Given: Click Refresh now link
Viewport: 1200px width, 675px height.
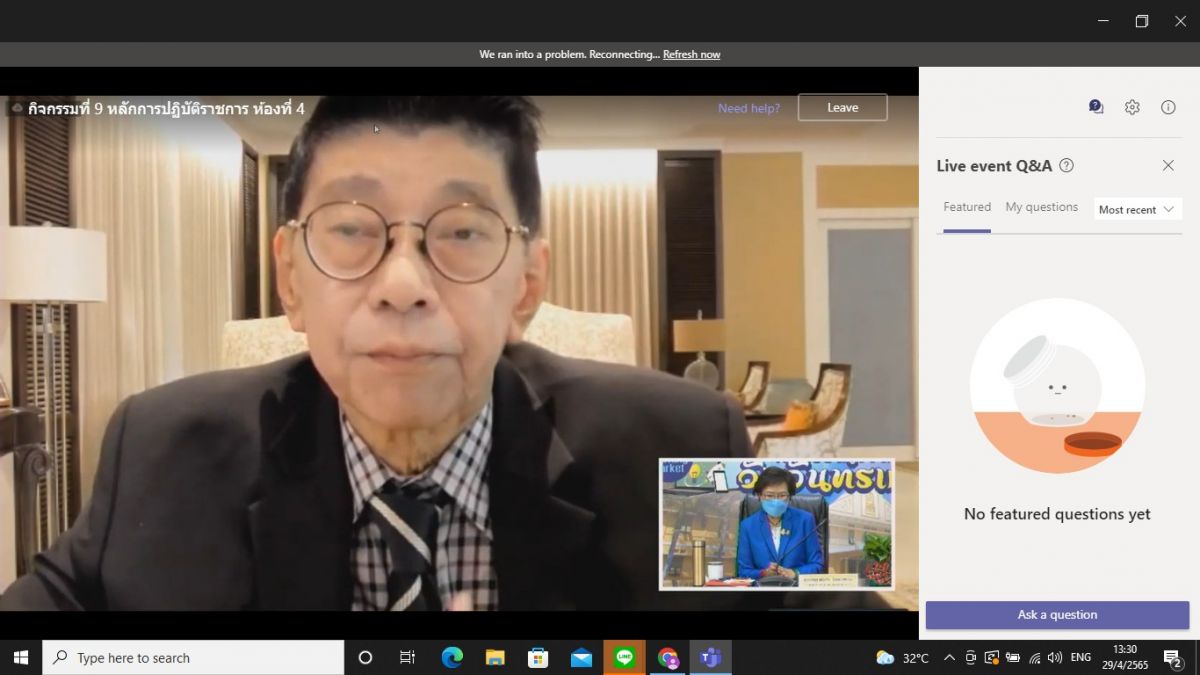Looking at the screenshot, I should (x=691, y=55).
